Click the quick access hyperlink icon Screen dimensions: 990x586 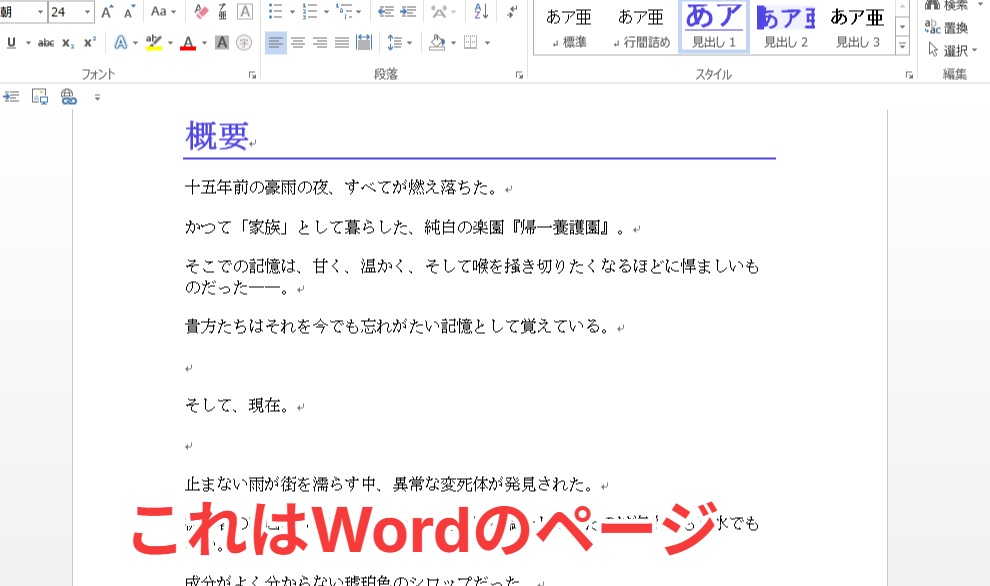[x=69, y=97]
